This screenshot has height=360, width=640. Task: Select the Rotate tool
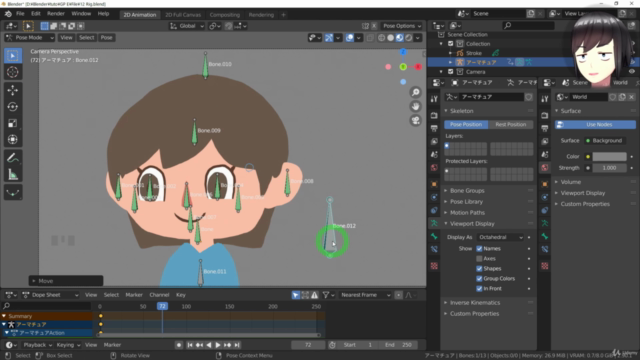[x=13, y=107]
